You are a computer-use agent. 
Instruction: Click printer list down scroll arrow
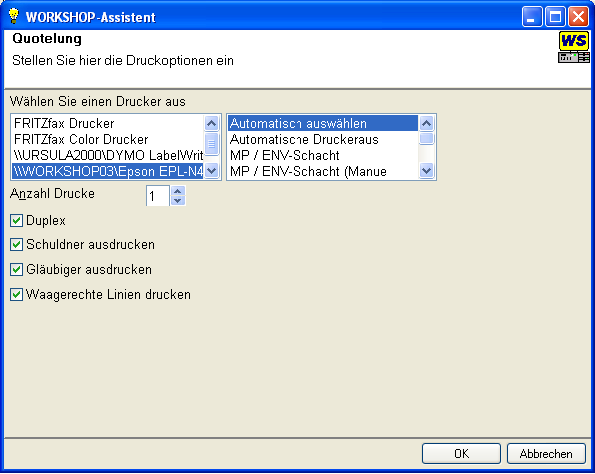(211, 170)
